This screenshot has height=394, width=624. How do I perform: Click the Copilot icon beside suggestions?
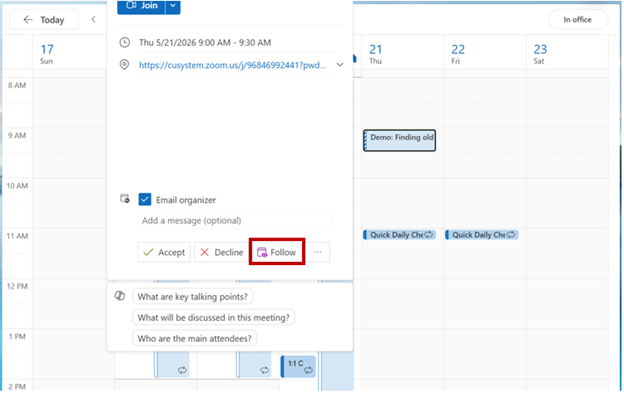click(x=120, y=296)
